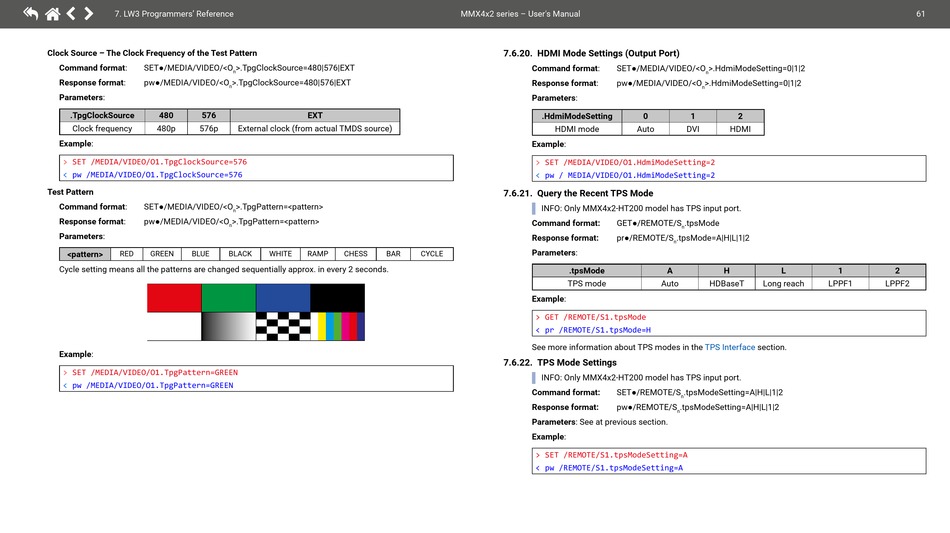This screenshot has height=533, width=950.
Task: Click the grayscale ramp test pattern image
Action: coord(228,326)
